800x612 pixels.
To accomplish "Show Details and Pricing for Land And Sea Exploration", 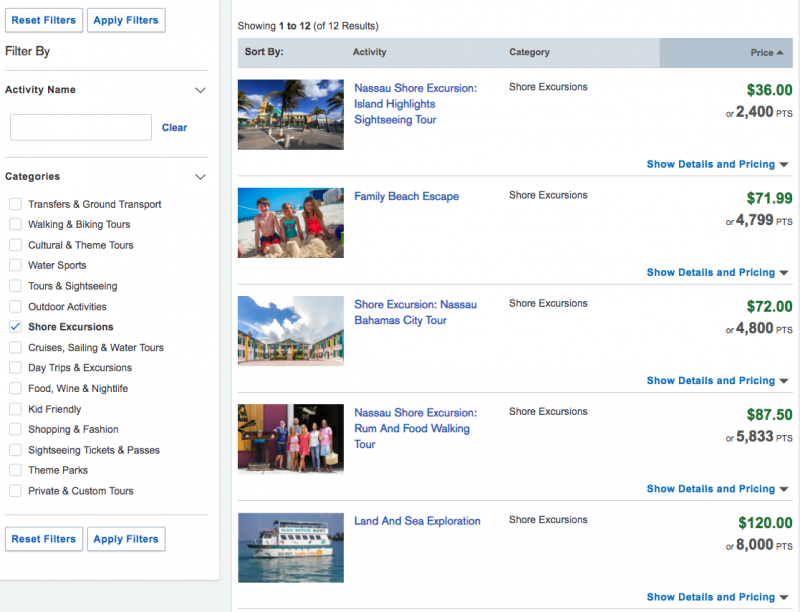I will click(x=712, y=596).
